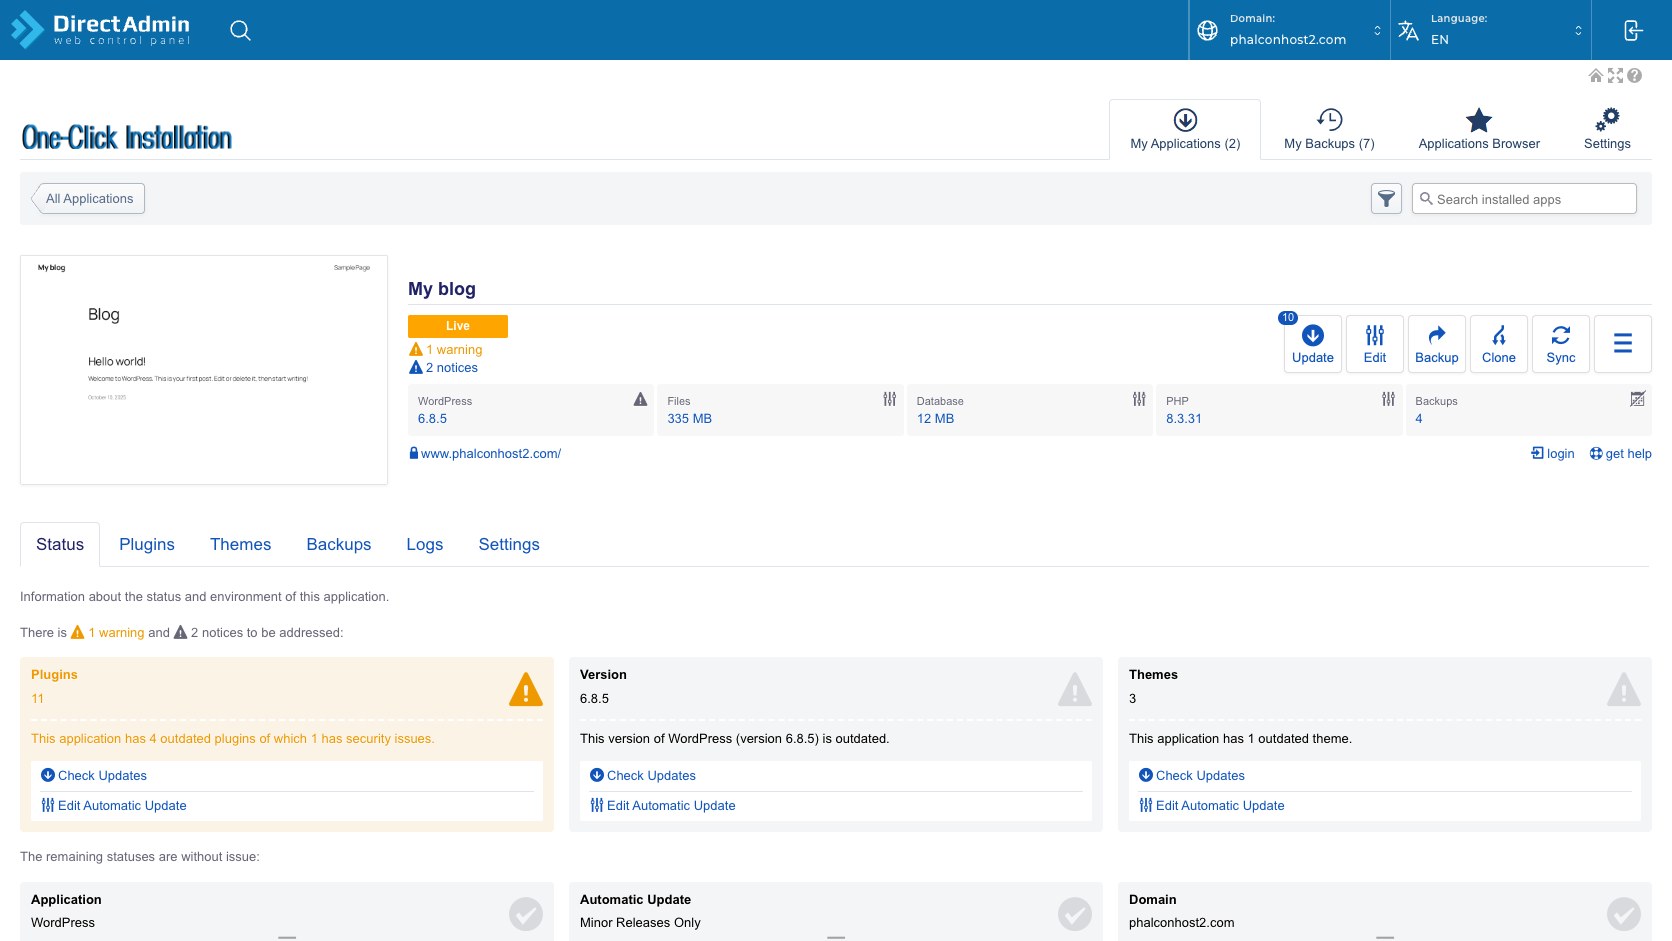Click the Edit sliders button

point(1375,344)
